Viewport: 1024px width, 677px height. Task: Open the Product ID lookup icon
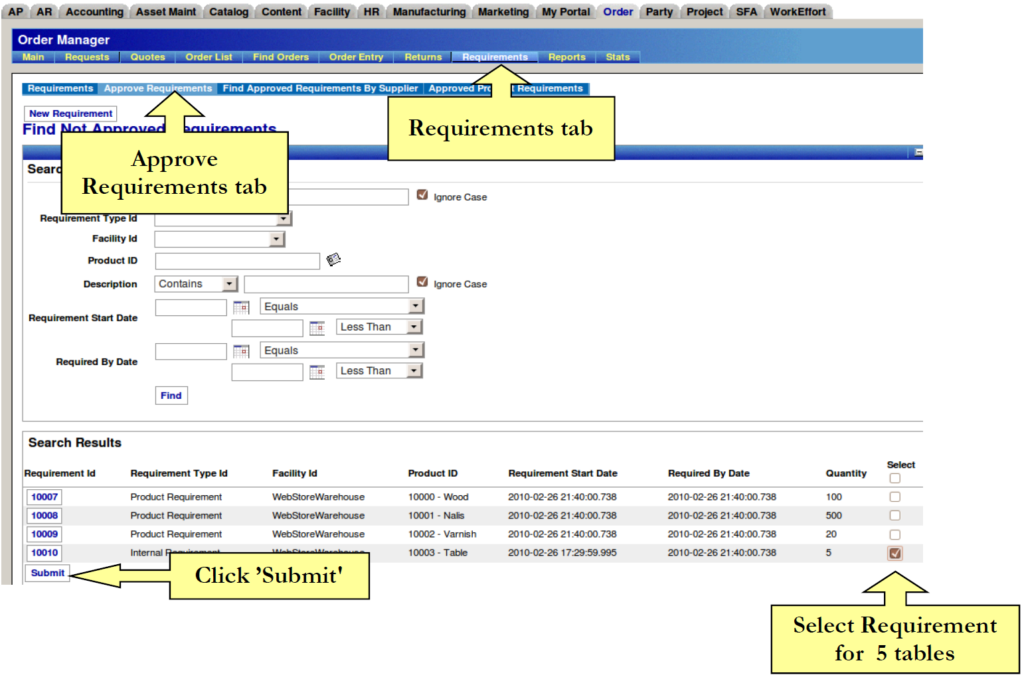point(334,260)
